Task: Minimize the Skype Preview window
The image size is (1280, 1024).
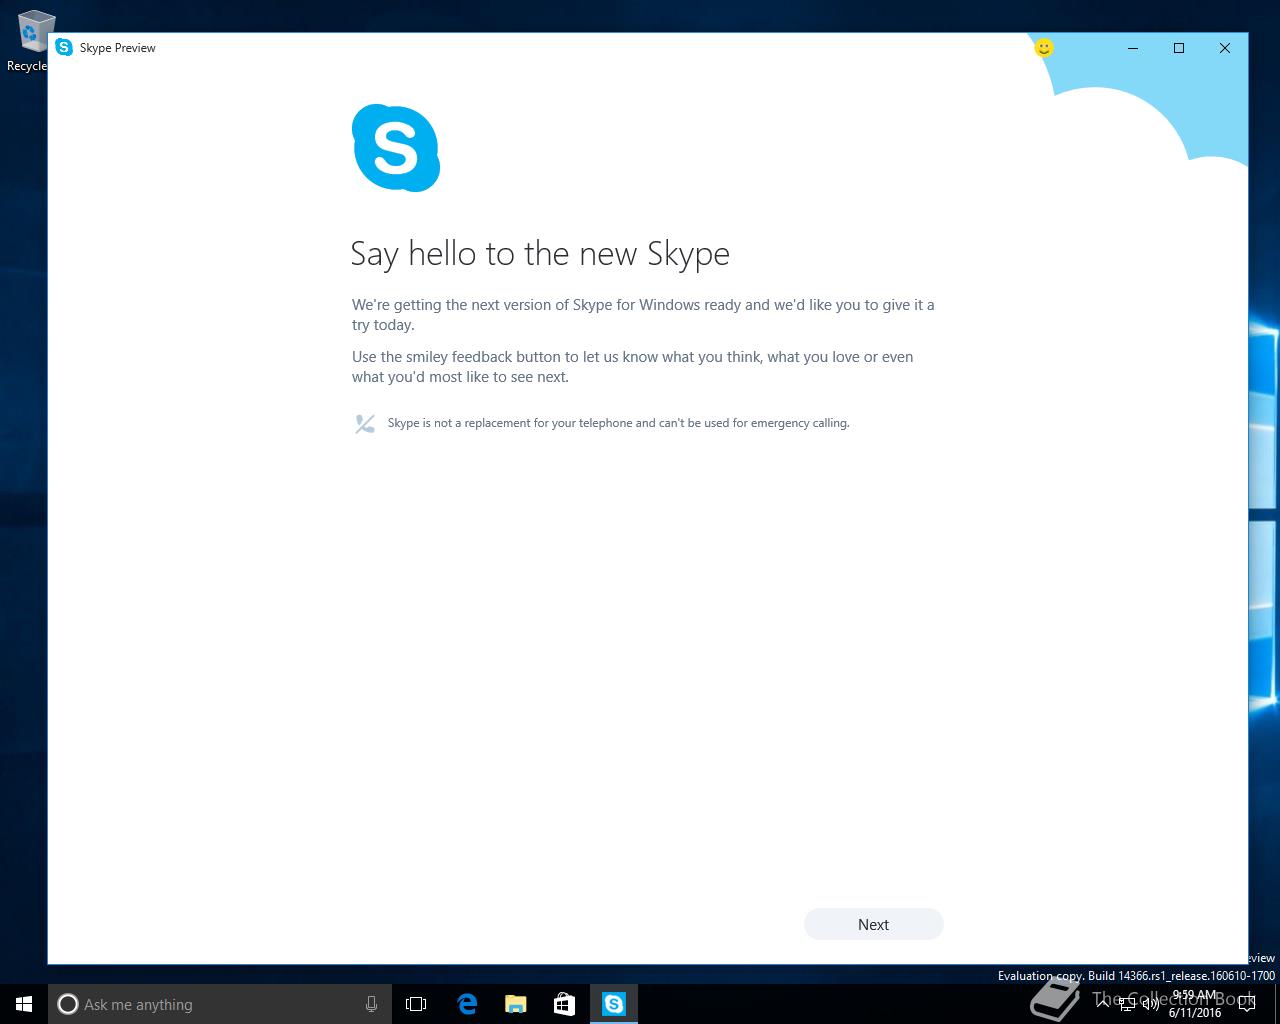Action: coord(1133,48)
